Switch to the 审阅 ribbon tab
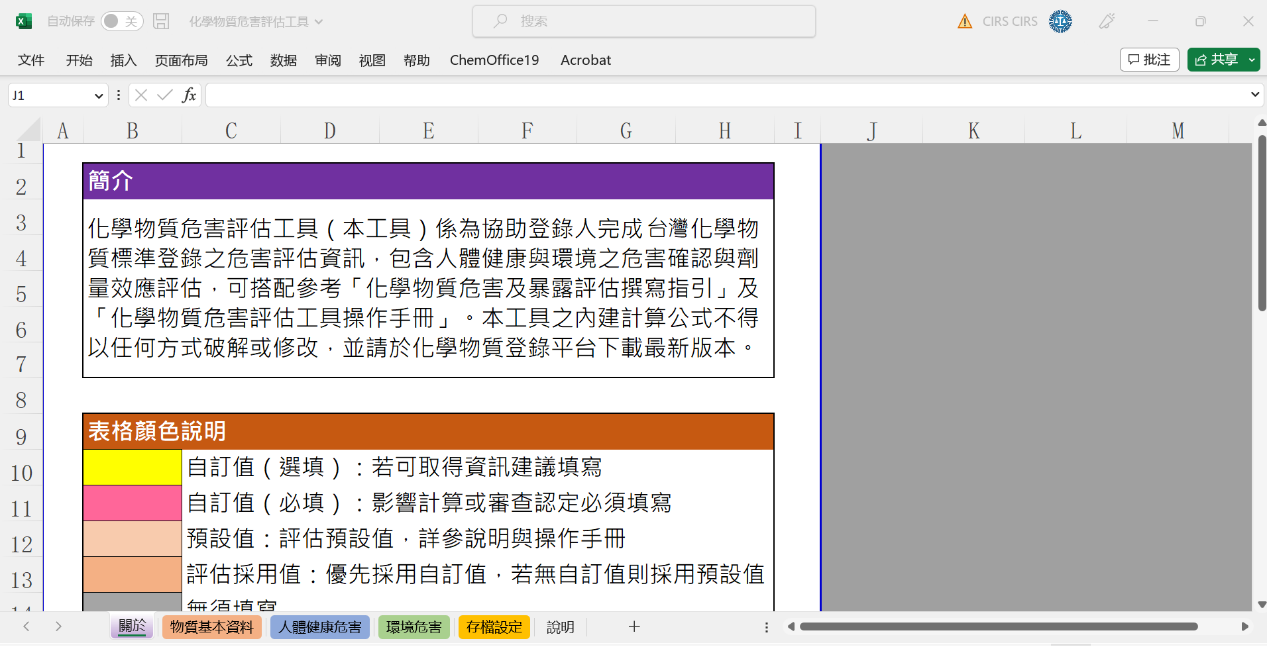Screen dimensions: 1267x649 [327, 60]
